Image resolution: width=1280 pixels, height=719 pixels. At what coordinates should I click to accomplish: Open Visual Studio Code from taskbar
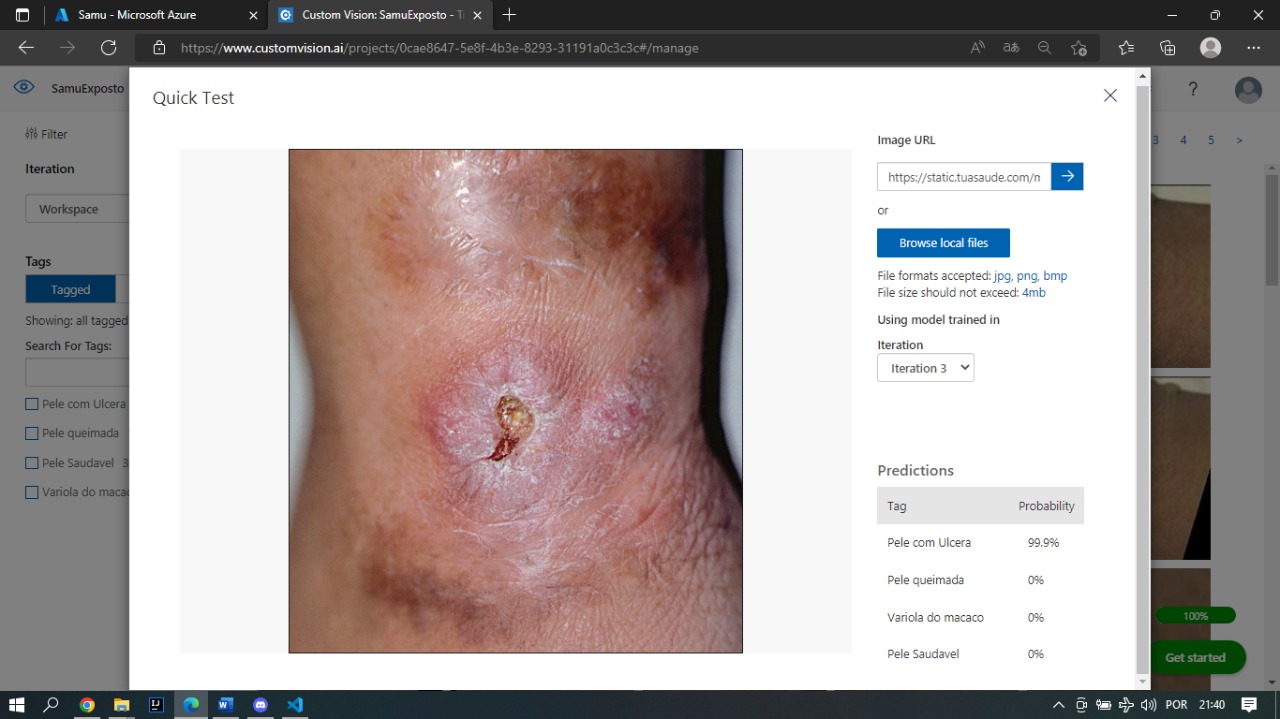click(x=295, y=704)
